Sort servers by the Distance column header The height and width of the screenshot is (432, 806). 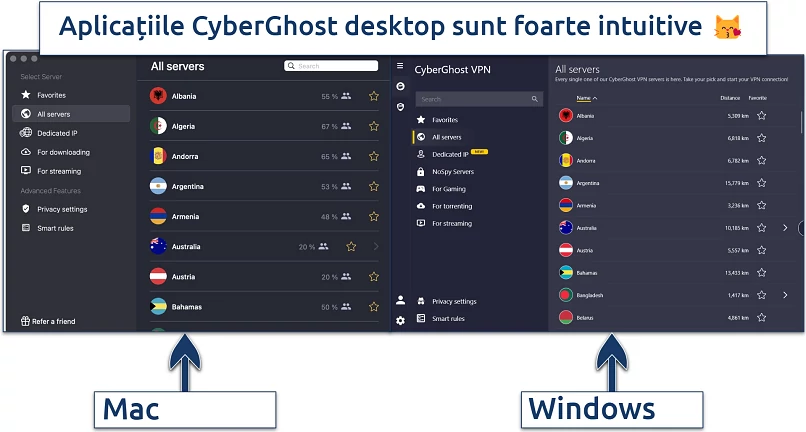coord(730,98)
